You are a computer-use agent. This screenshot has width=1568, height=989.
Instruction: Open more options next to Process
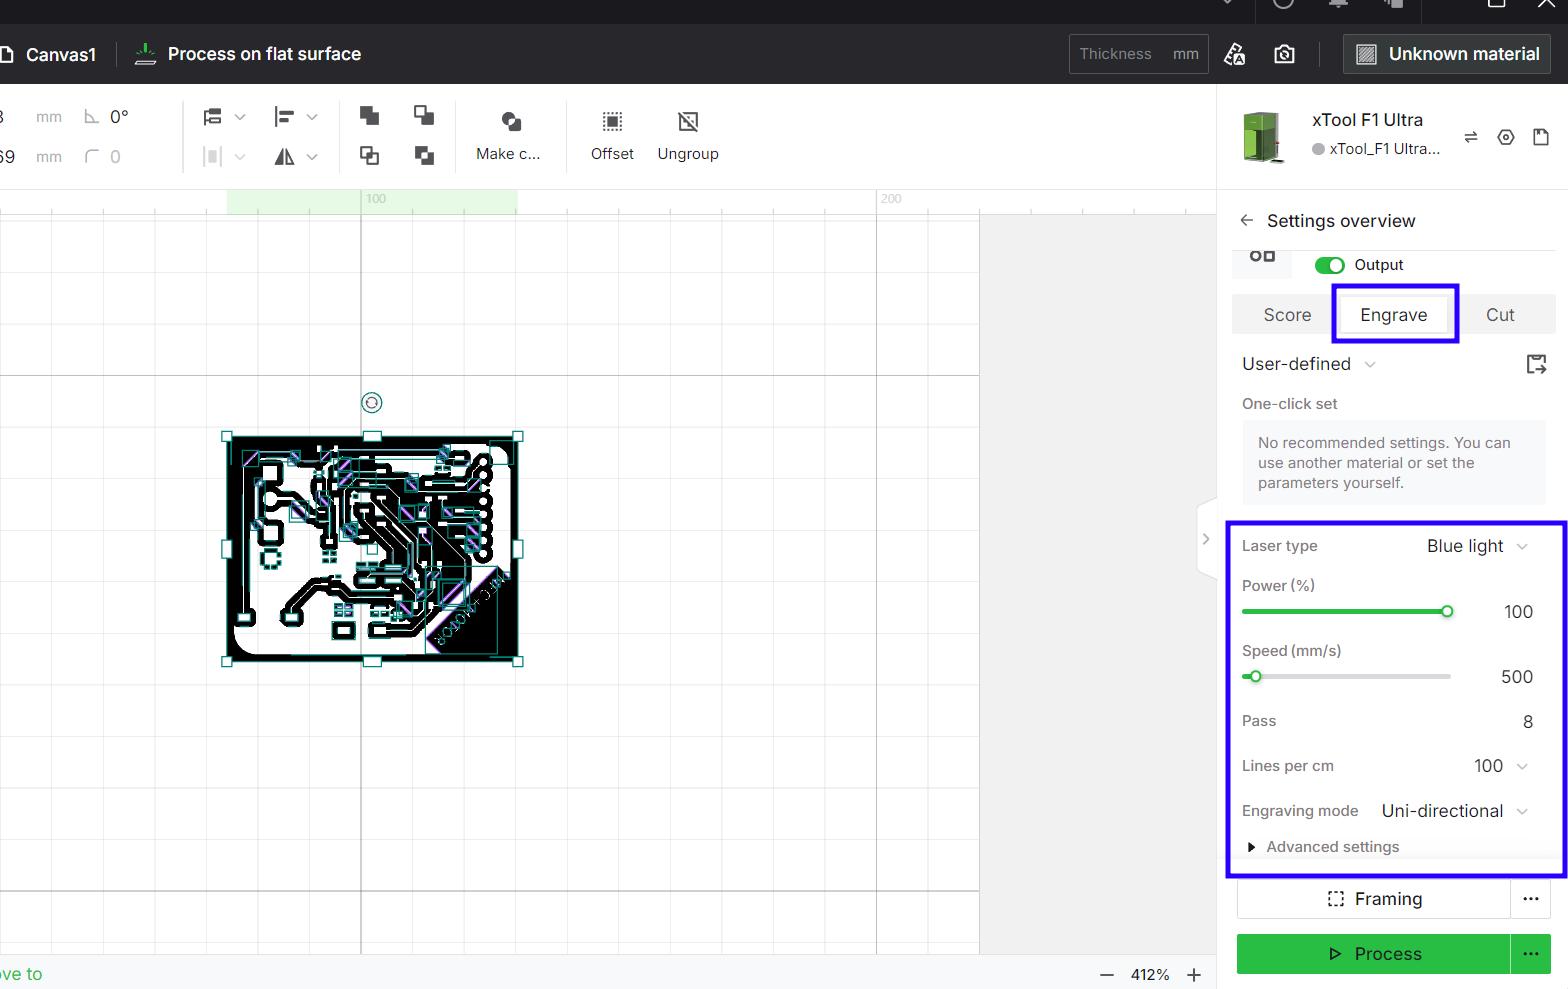tap(1531, 954)
